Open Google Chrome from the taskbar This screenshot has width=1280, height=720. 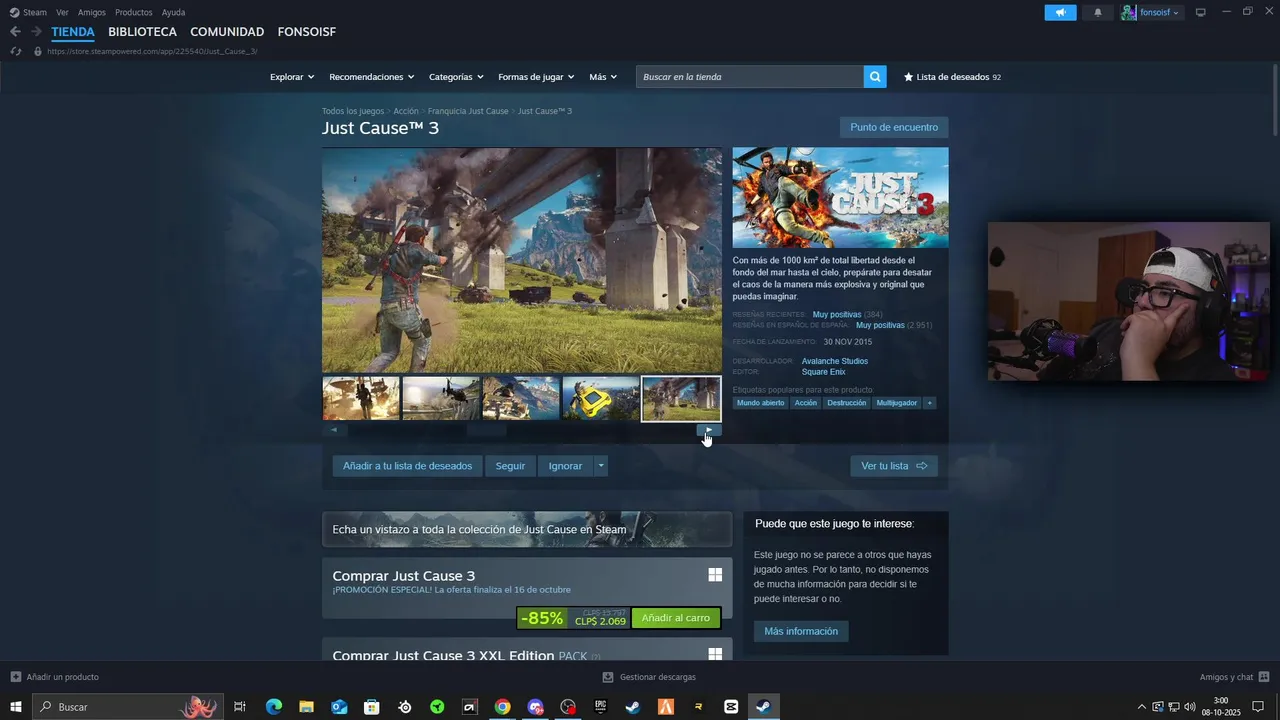502,707
